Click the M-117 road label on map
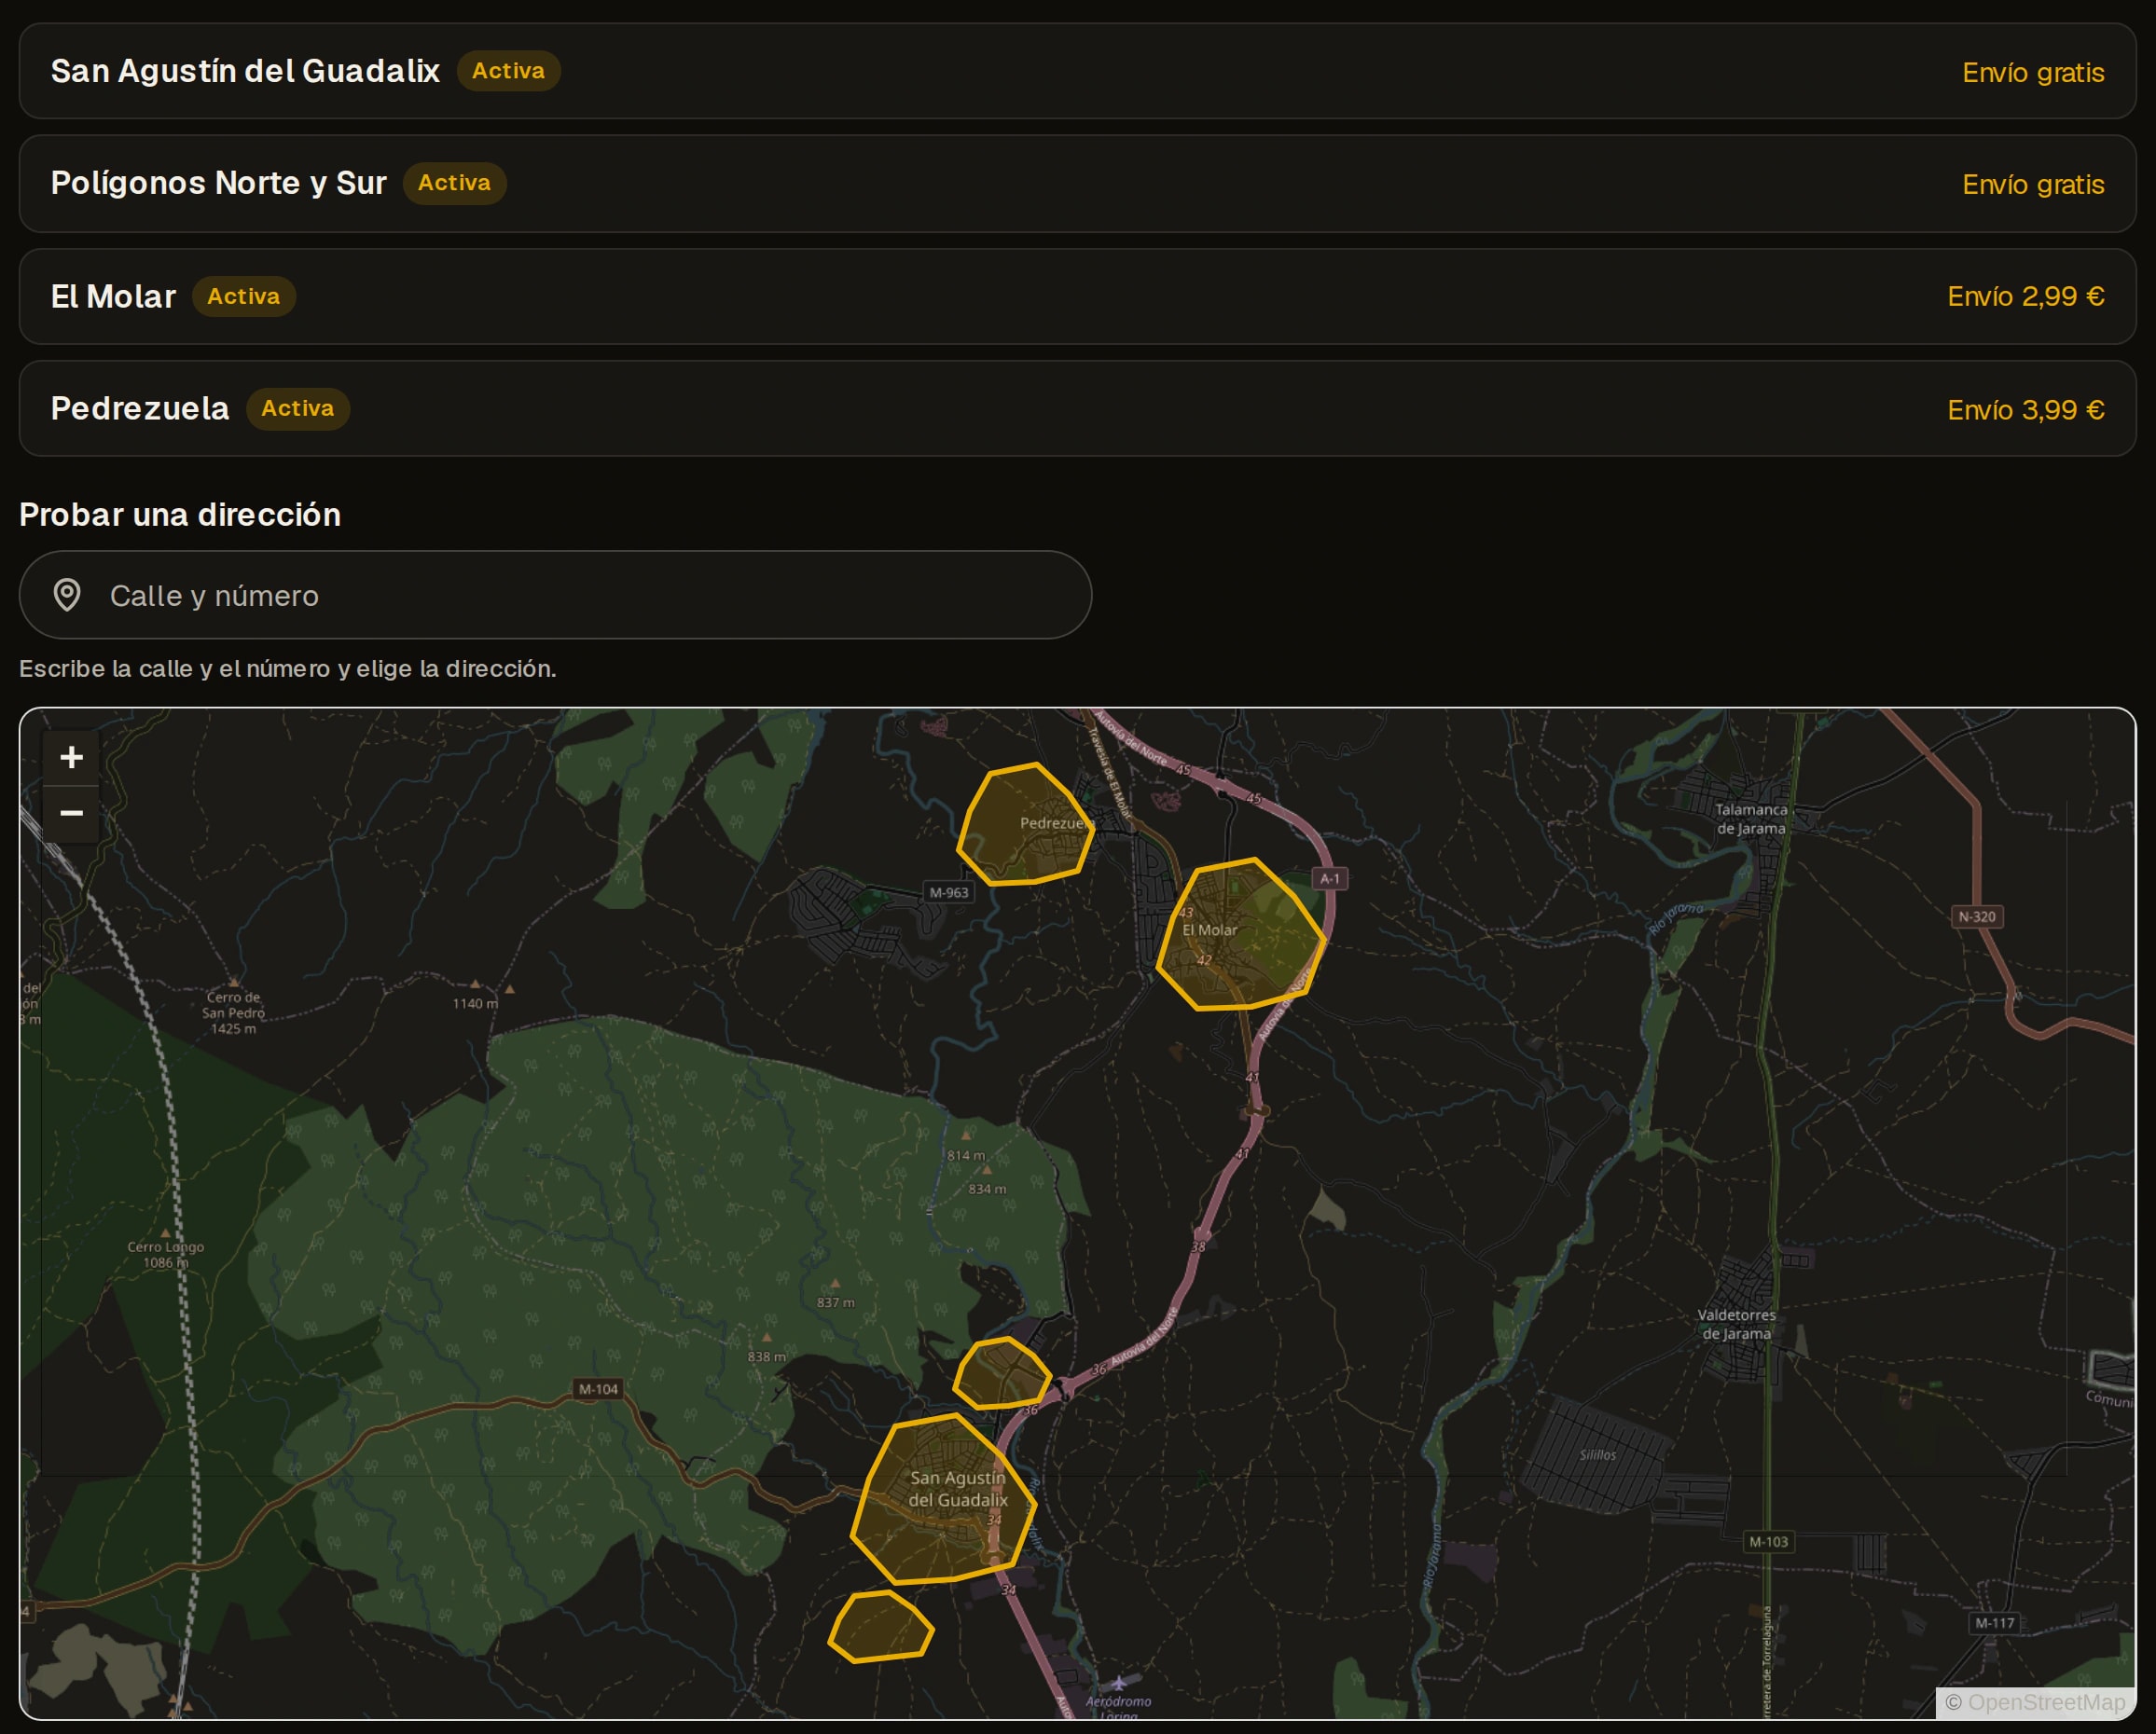 point(1995,1623)
